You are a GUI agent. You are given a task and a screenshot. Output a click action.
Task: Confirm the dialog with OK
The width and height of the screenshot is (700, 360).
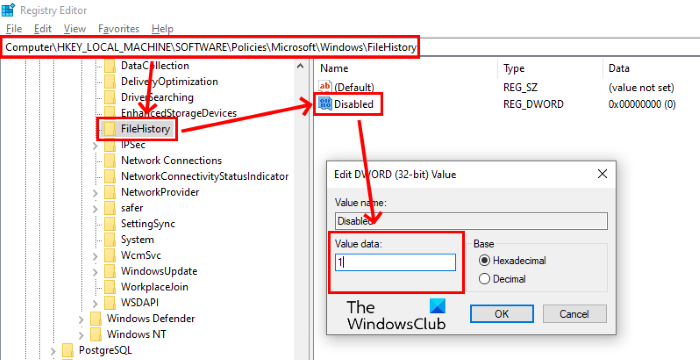click(502, 314)
